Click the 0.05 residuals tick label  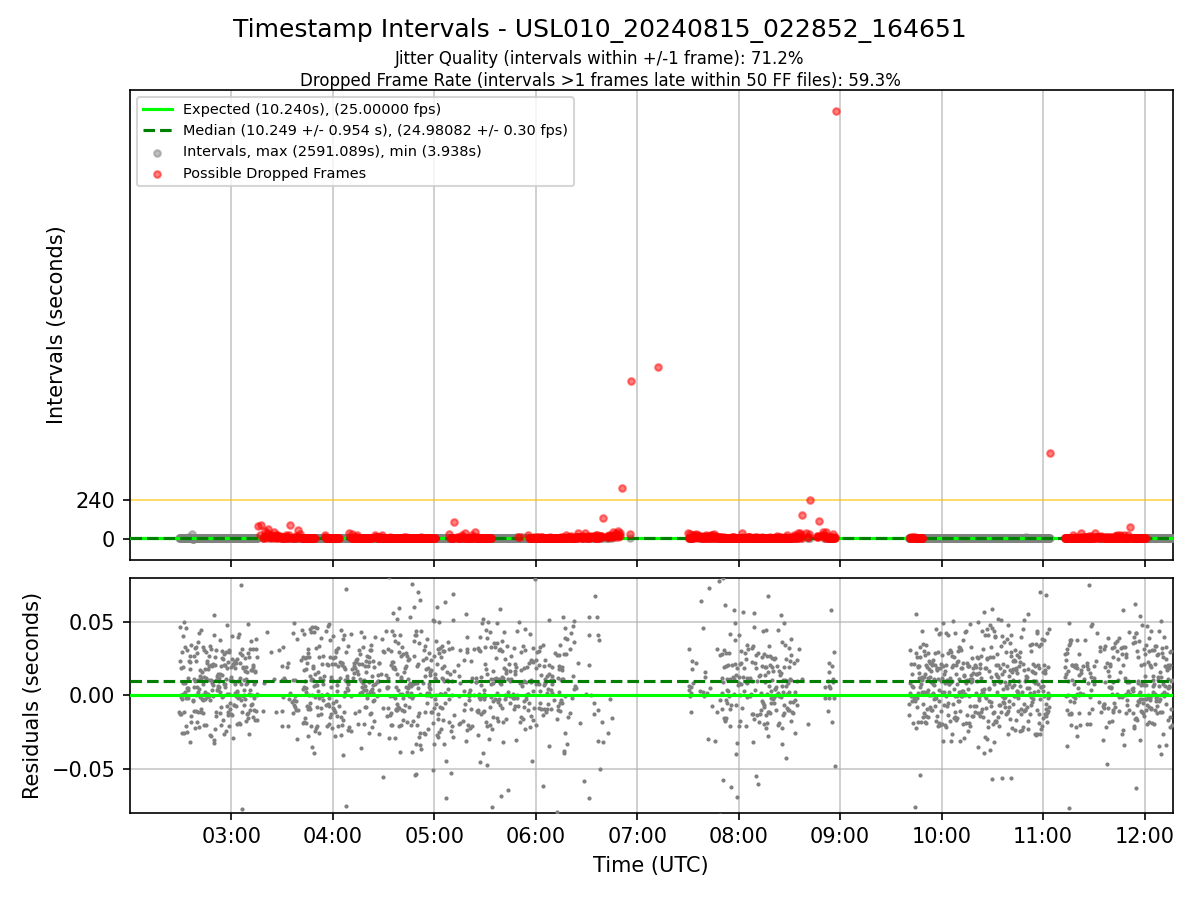[x=94, y=622]
